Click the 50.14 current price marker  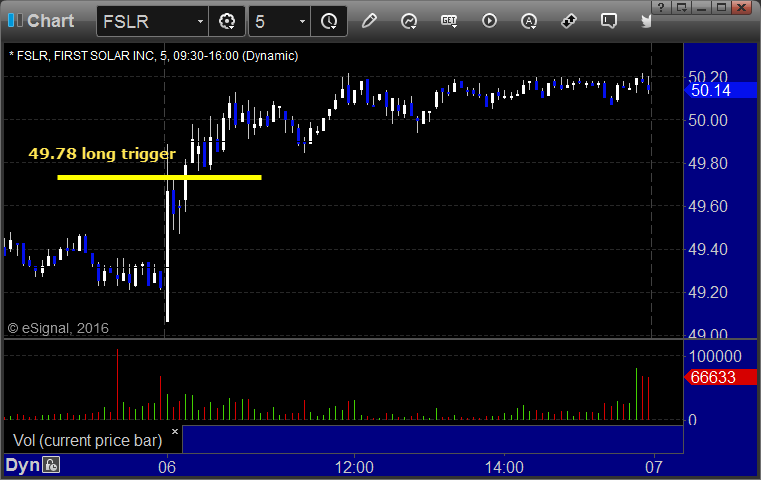(x=719, y=90)
